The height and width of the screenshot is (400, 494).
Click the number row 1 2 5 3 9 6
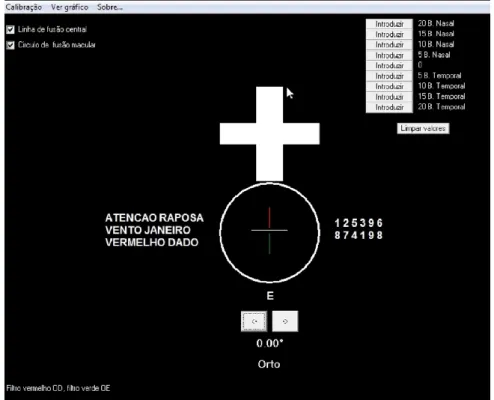tap(359, 223)
